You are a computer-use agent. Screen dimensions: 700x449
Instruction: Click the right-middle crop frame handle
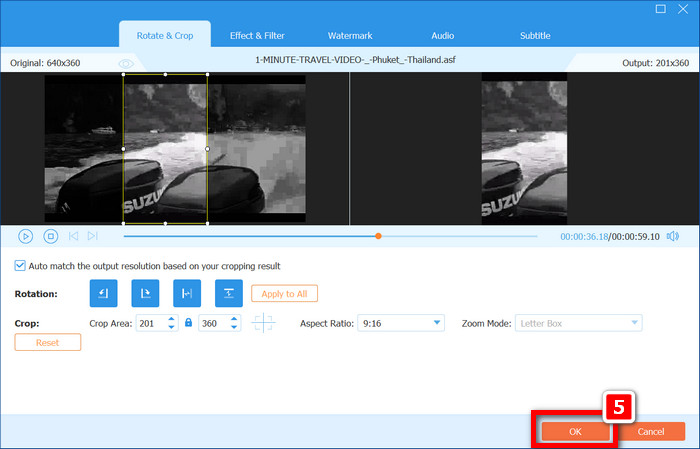[x=207, y=149]
